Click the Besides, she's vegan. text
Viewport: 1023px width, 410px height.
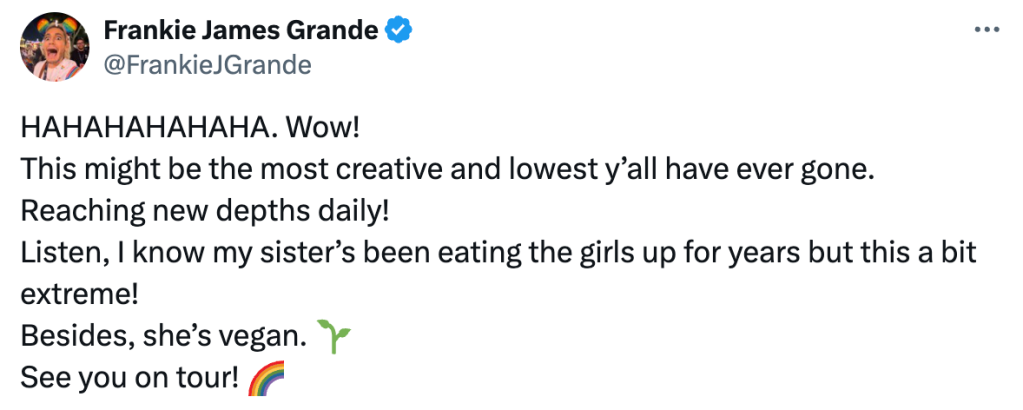point(161,338)
